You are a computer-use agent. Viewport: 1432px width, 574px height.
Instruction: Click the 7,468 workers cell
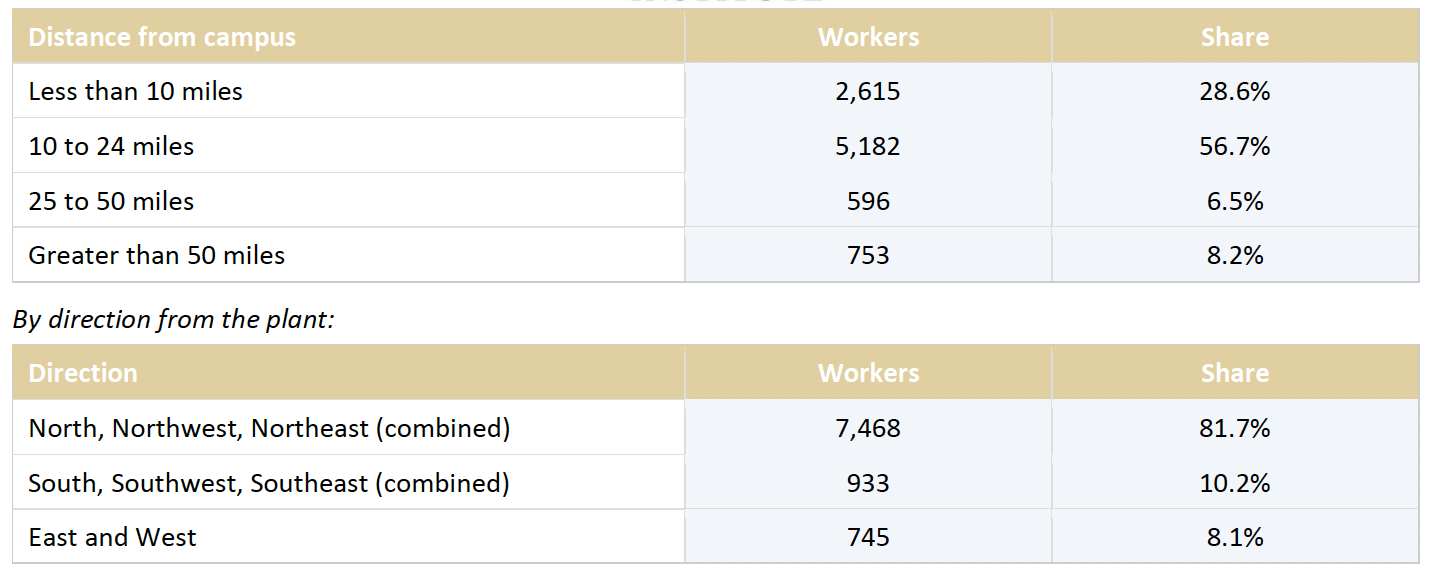pyautogui.click(x=868, y=428)
